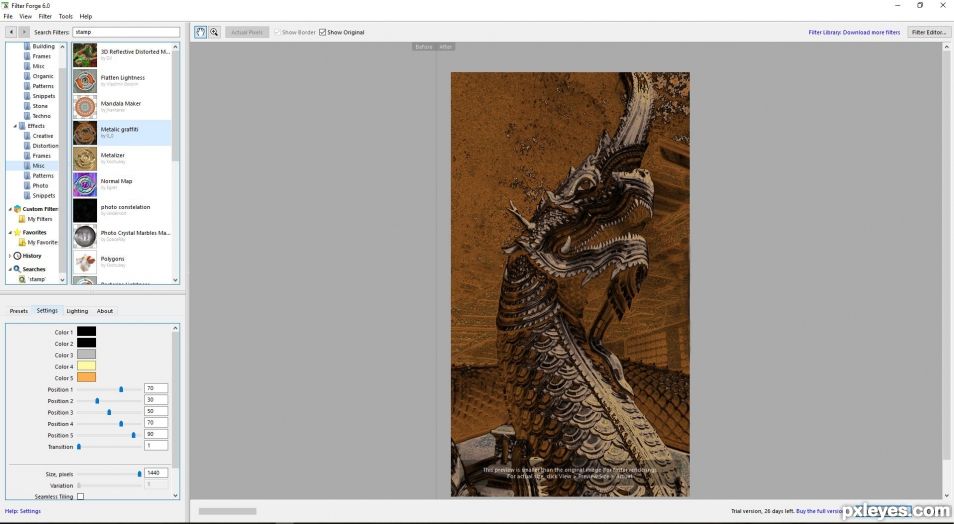Open the Organic category folder icon
The width and height of the screenshot is (954, 524).
27,76
